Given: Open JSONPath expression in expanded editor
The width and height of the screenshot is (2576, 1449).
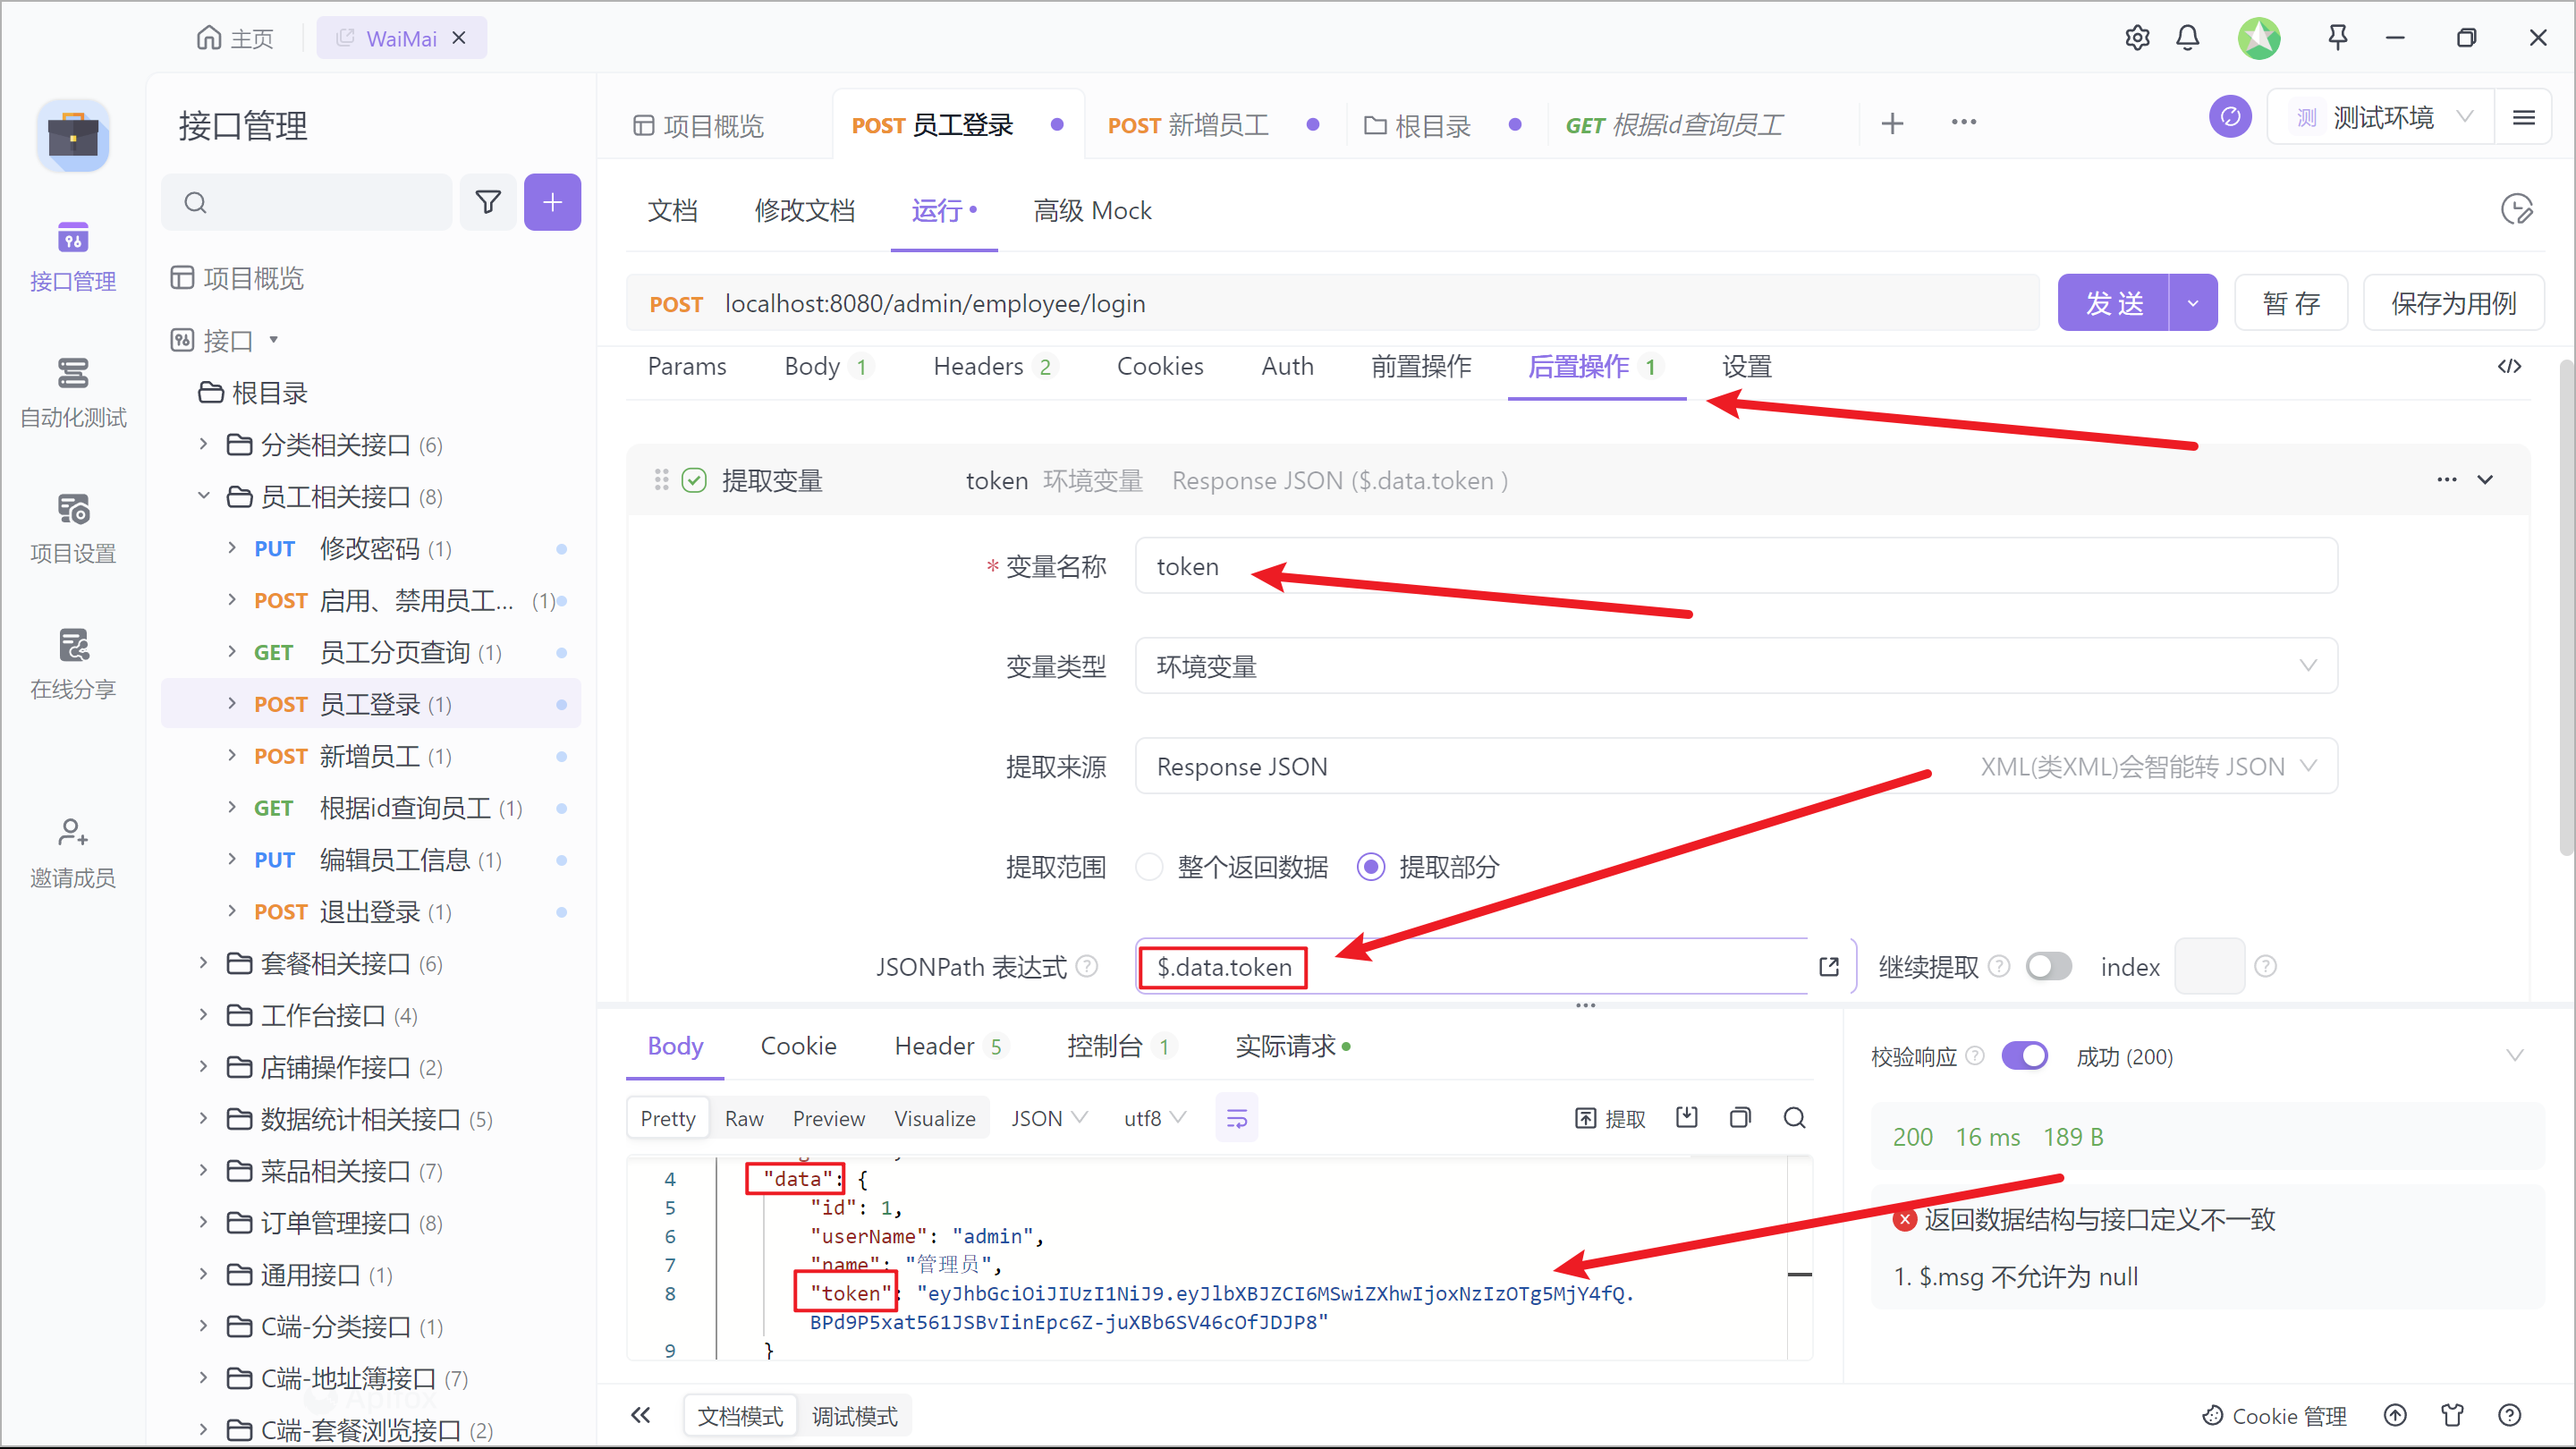Looking at the screenshot, I should point(1829,966).
